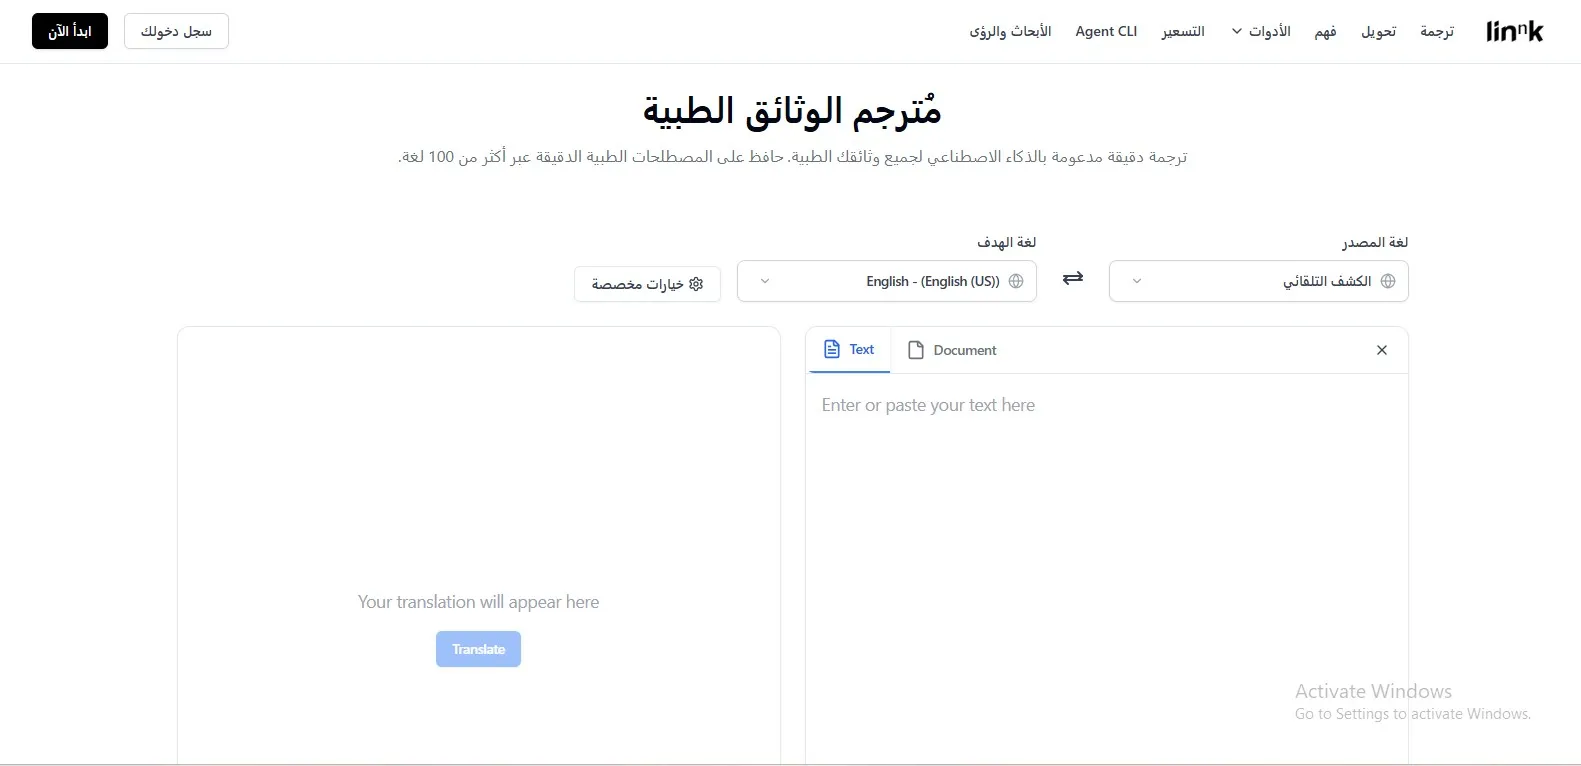This screenshot has height=766, width=1581.
Task: Open the الكشف التلقائي source language dropdown
Action: [1258, 281]
